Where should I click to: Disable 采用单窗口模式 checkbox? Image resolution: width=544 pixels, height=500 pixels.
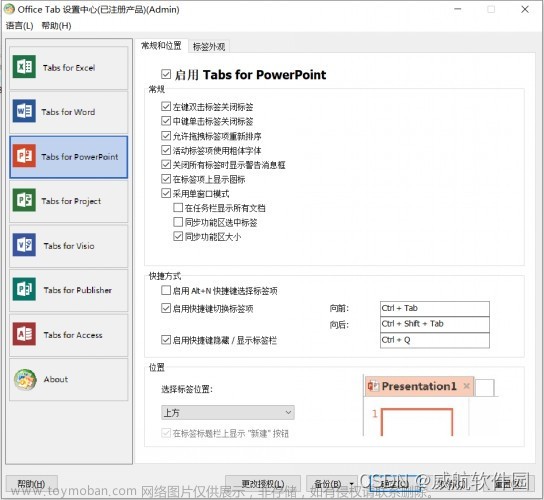click(166, 193)
